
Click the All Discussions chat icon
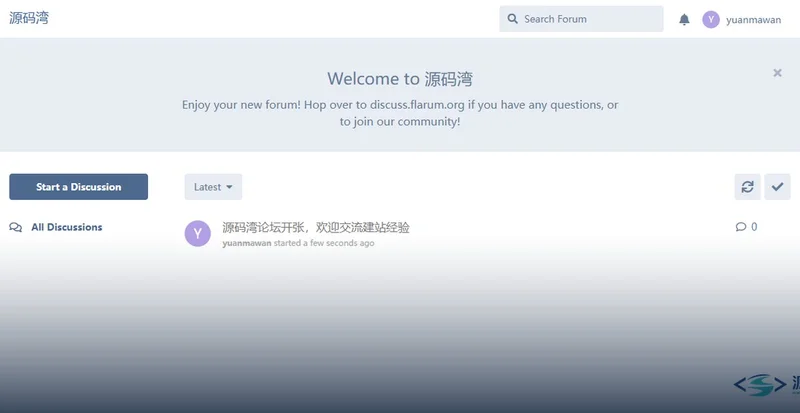pos(15,227)
